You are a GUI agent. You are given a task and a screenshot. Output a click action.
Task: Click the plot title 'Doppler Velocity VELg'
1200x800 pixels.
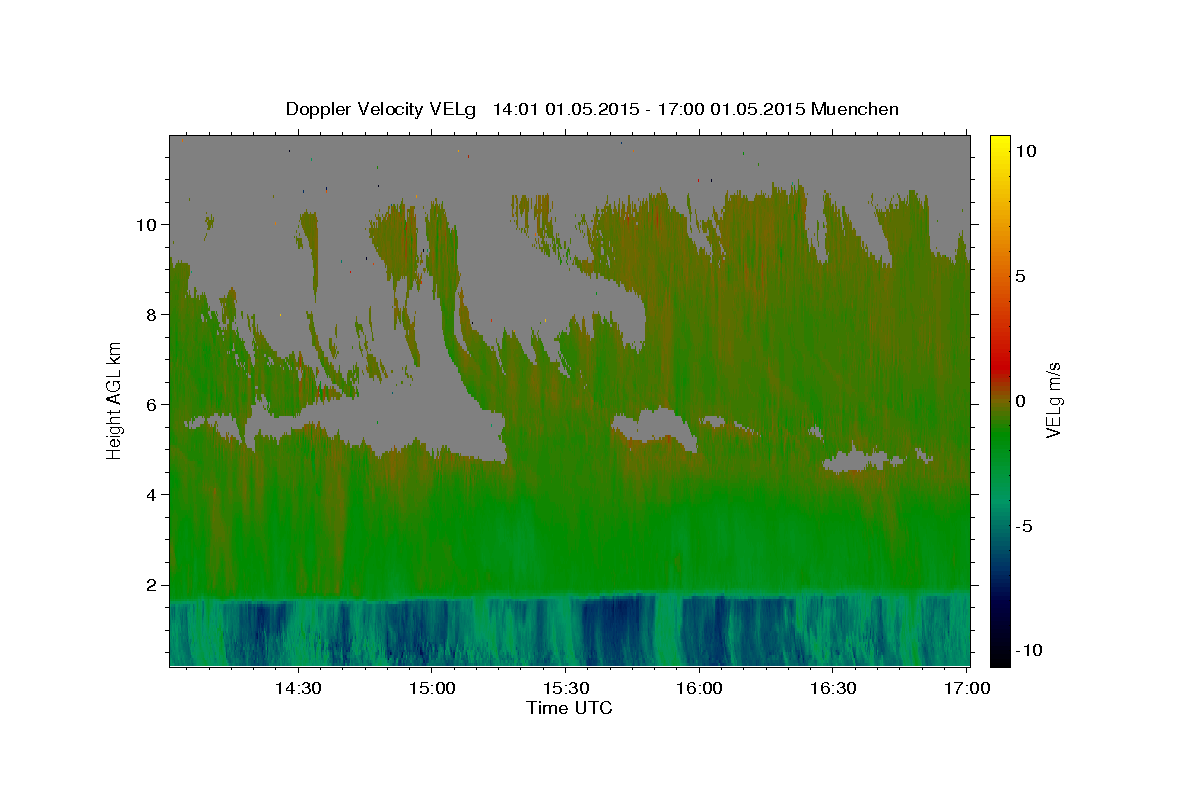(381, 109)
